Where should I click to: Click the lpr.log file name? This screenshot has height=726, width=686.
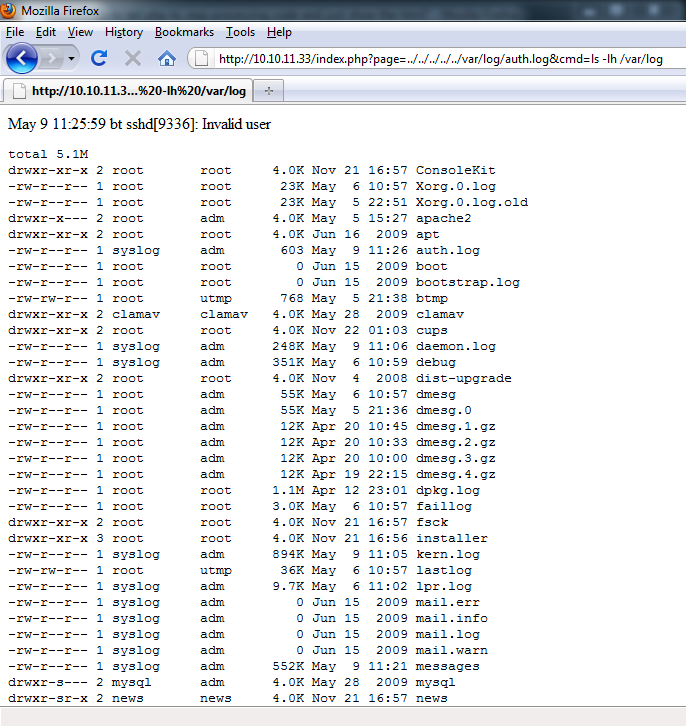[x=443, y=587]
